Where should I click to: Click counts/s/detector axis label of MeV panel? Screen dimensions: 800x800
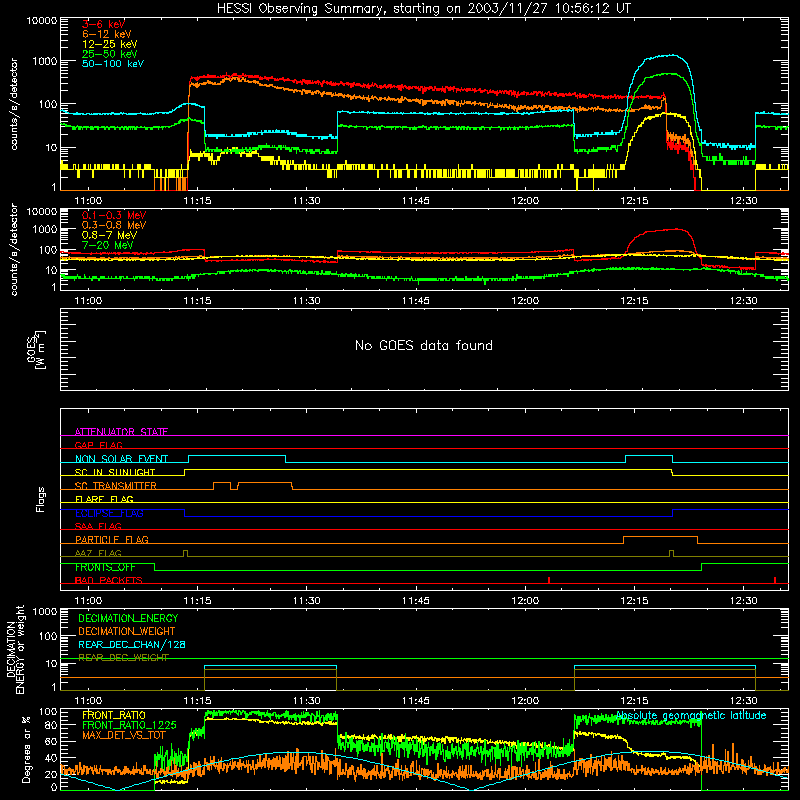[x=14, y=249]
